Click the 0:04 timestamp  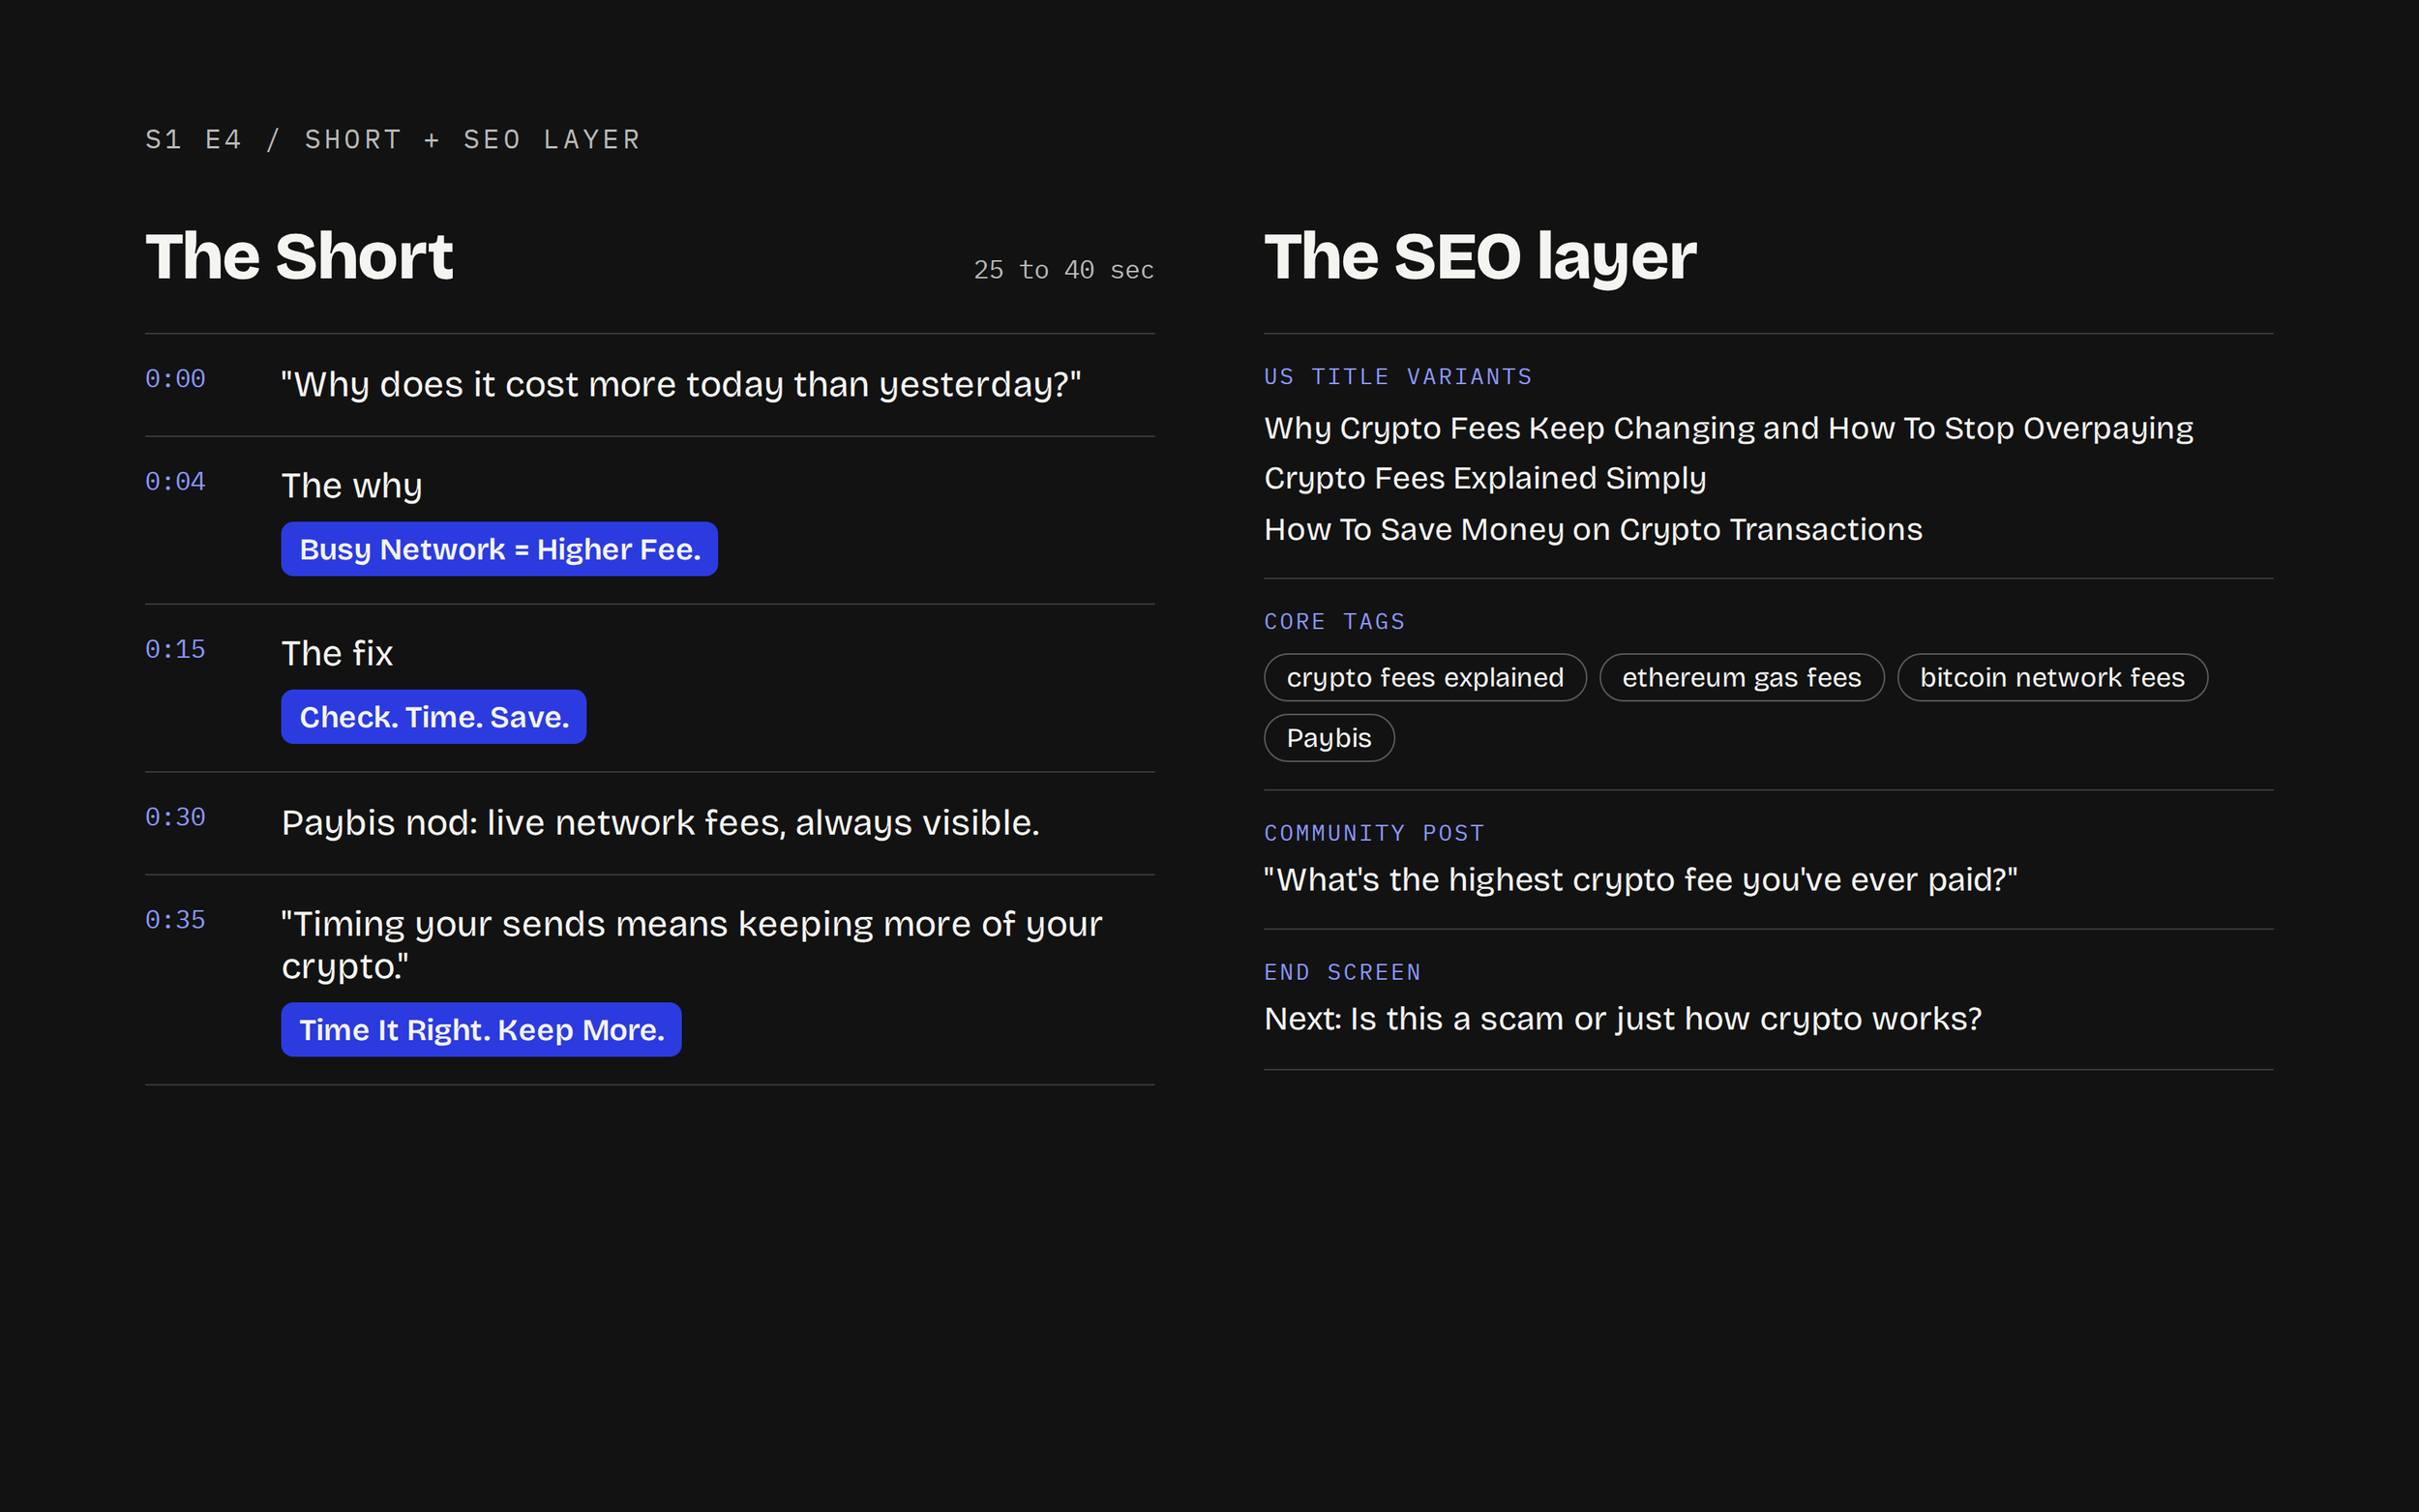click(x=175, y=482)
